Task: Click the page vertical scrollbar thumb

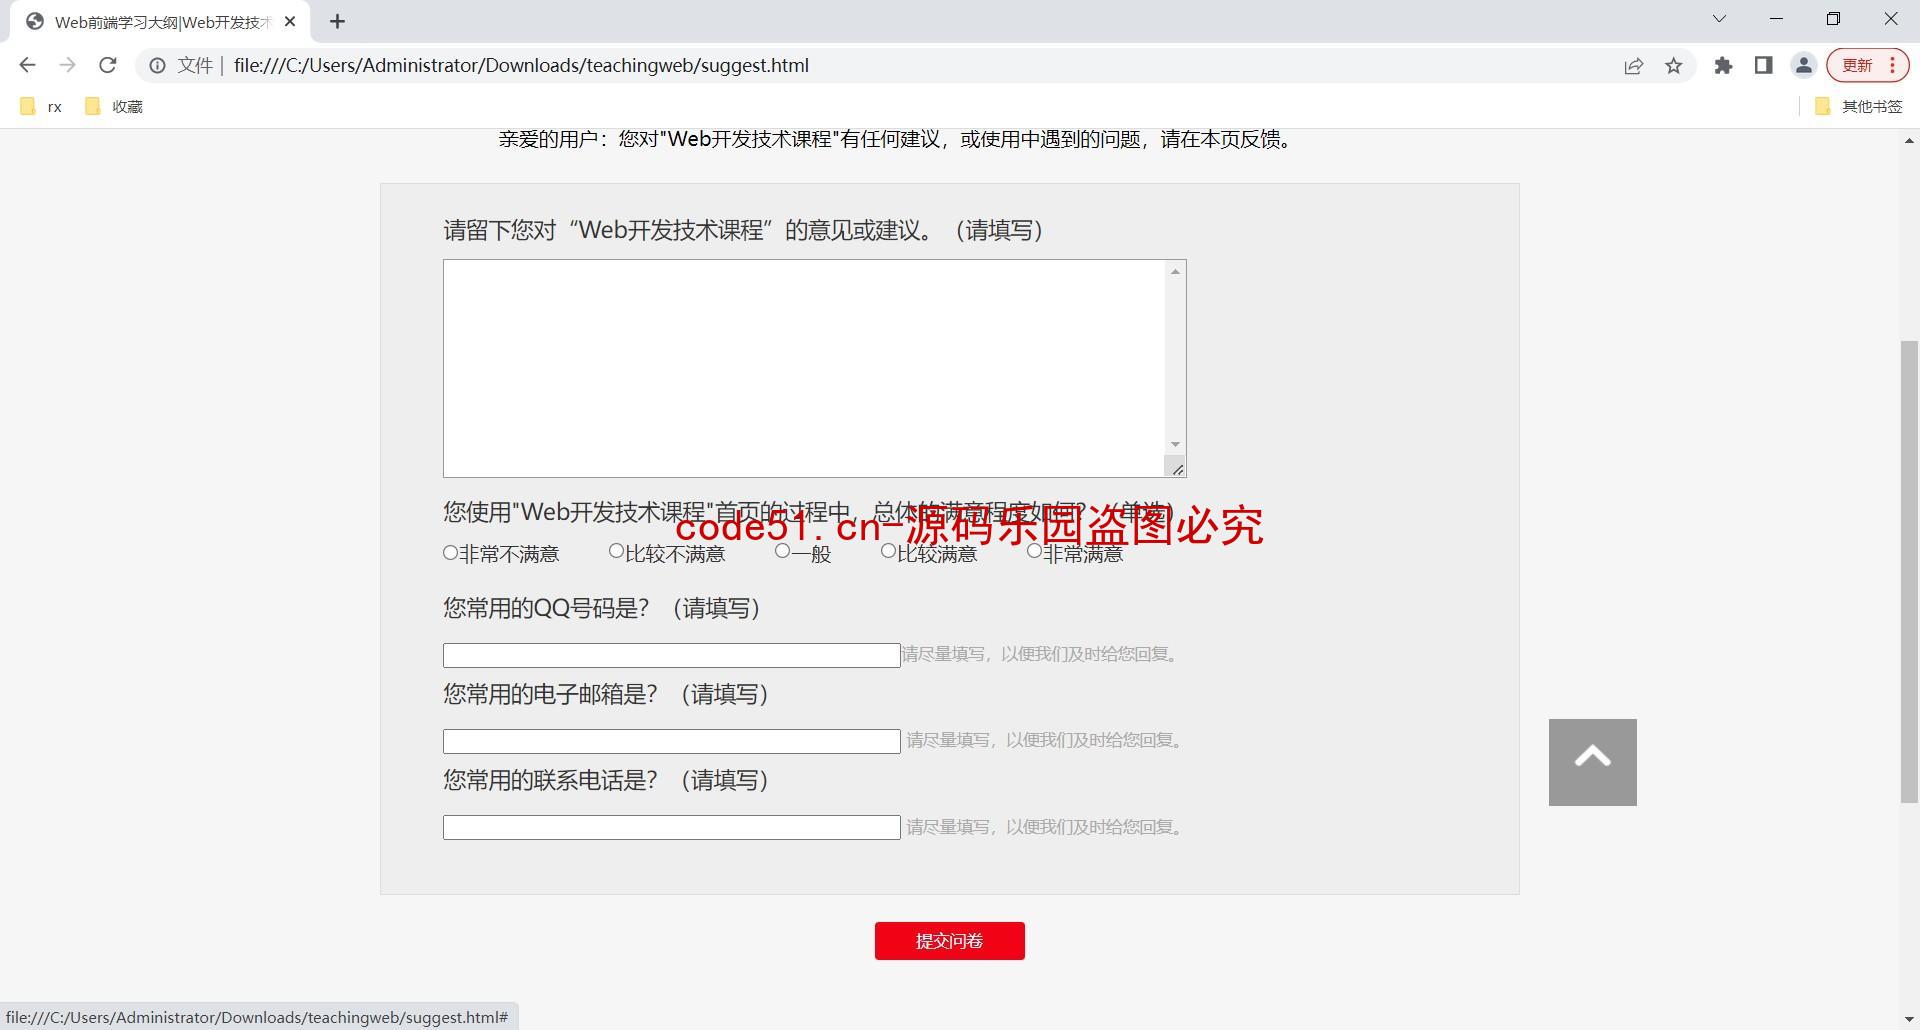Action: click(1909, 571)
